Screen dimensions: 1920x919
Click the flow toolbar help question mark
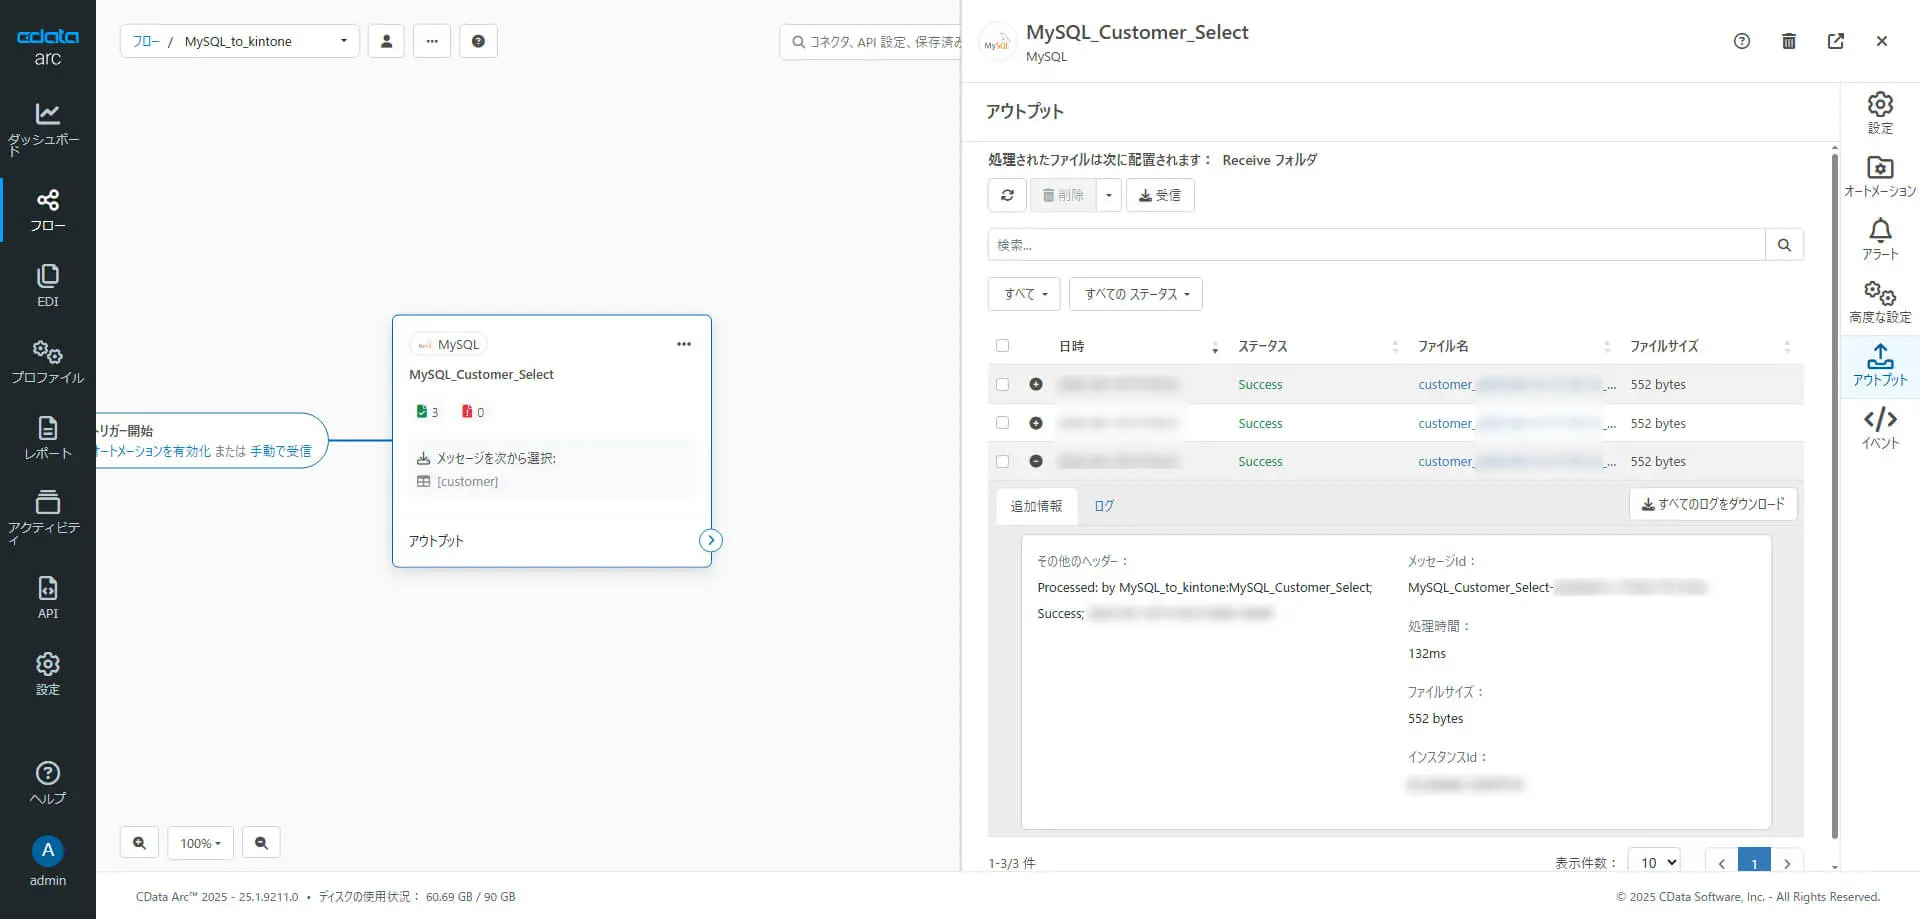(x=478, y=41)
